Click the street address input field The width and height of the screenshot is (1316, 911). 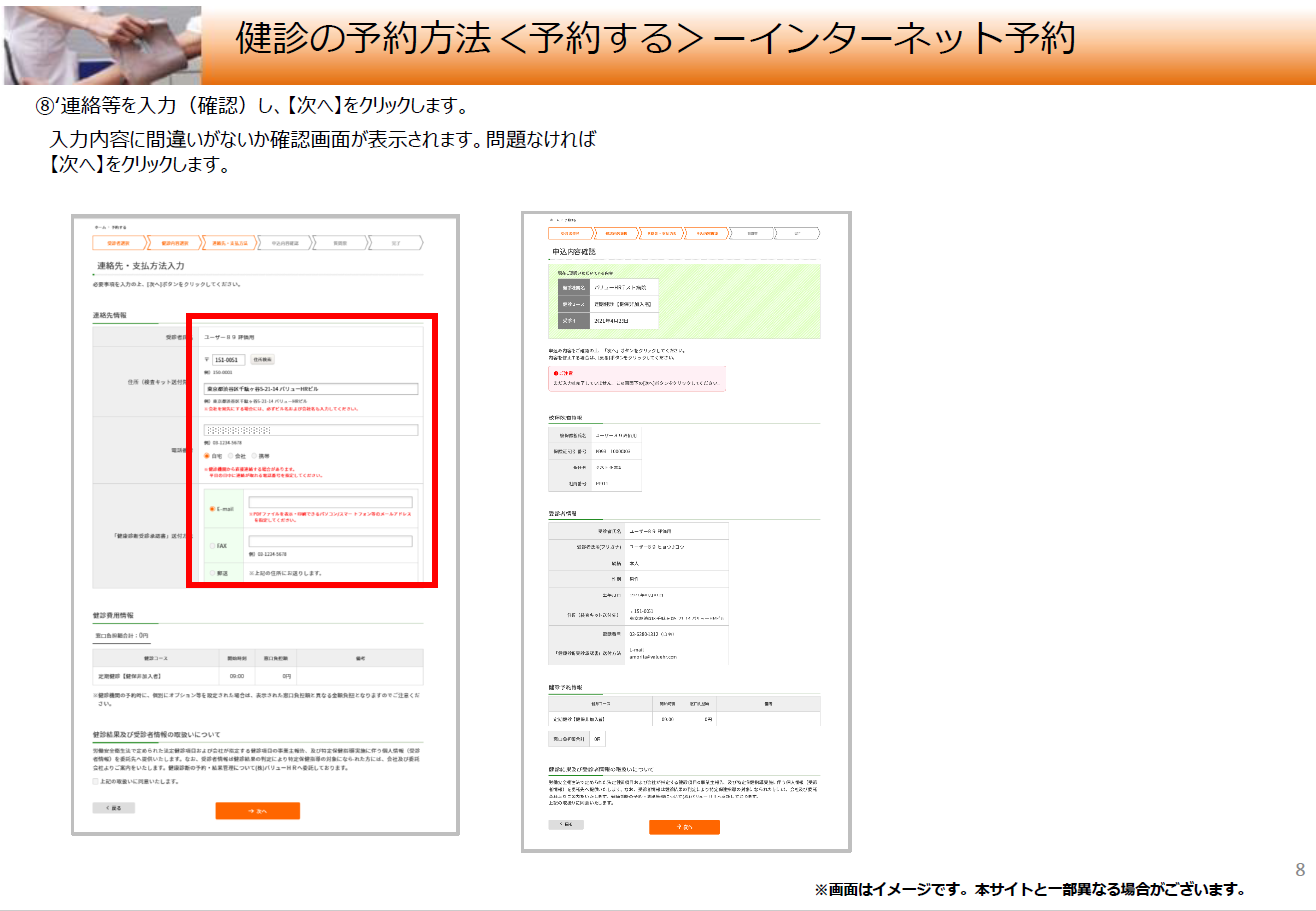[310, 389]
